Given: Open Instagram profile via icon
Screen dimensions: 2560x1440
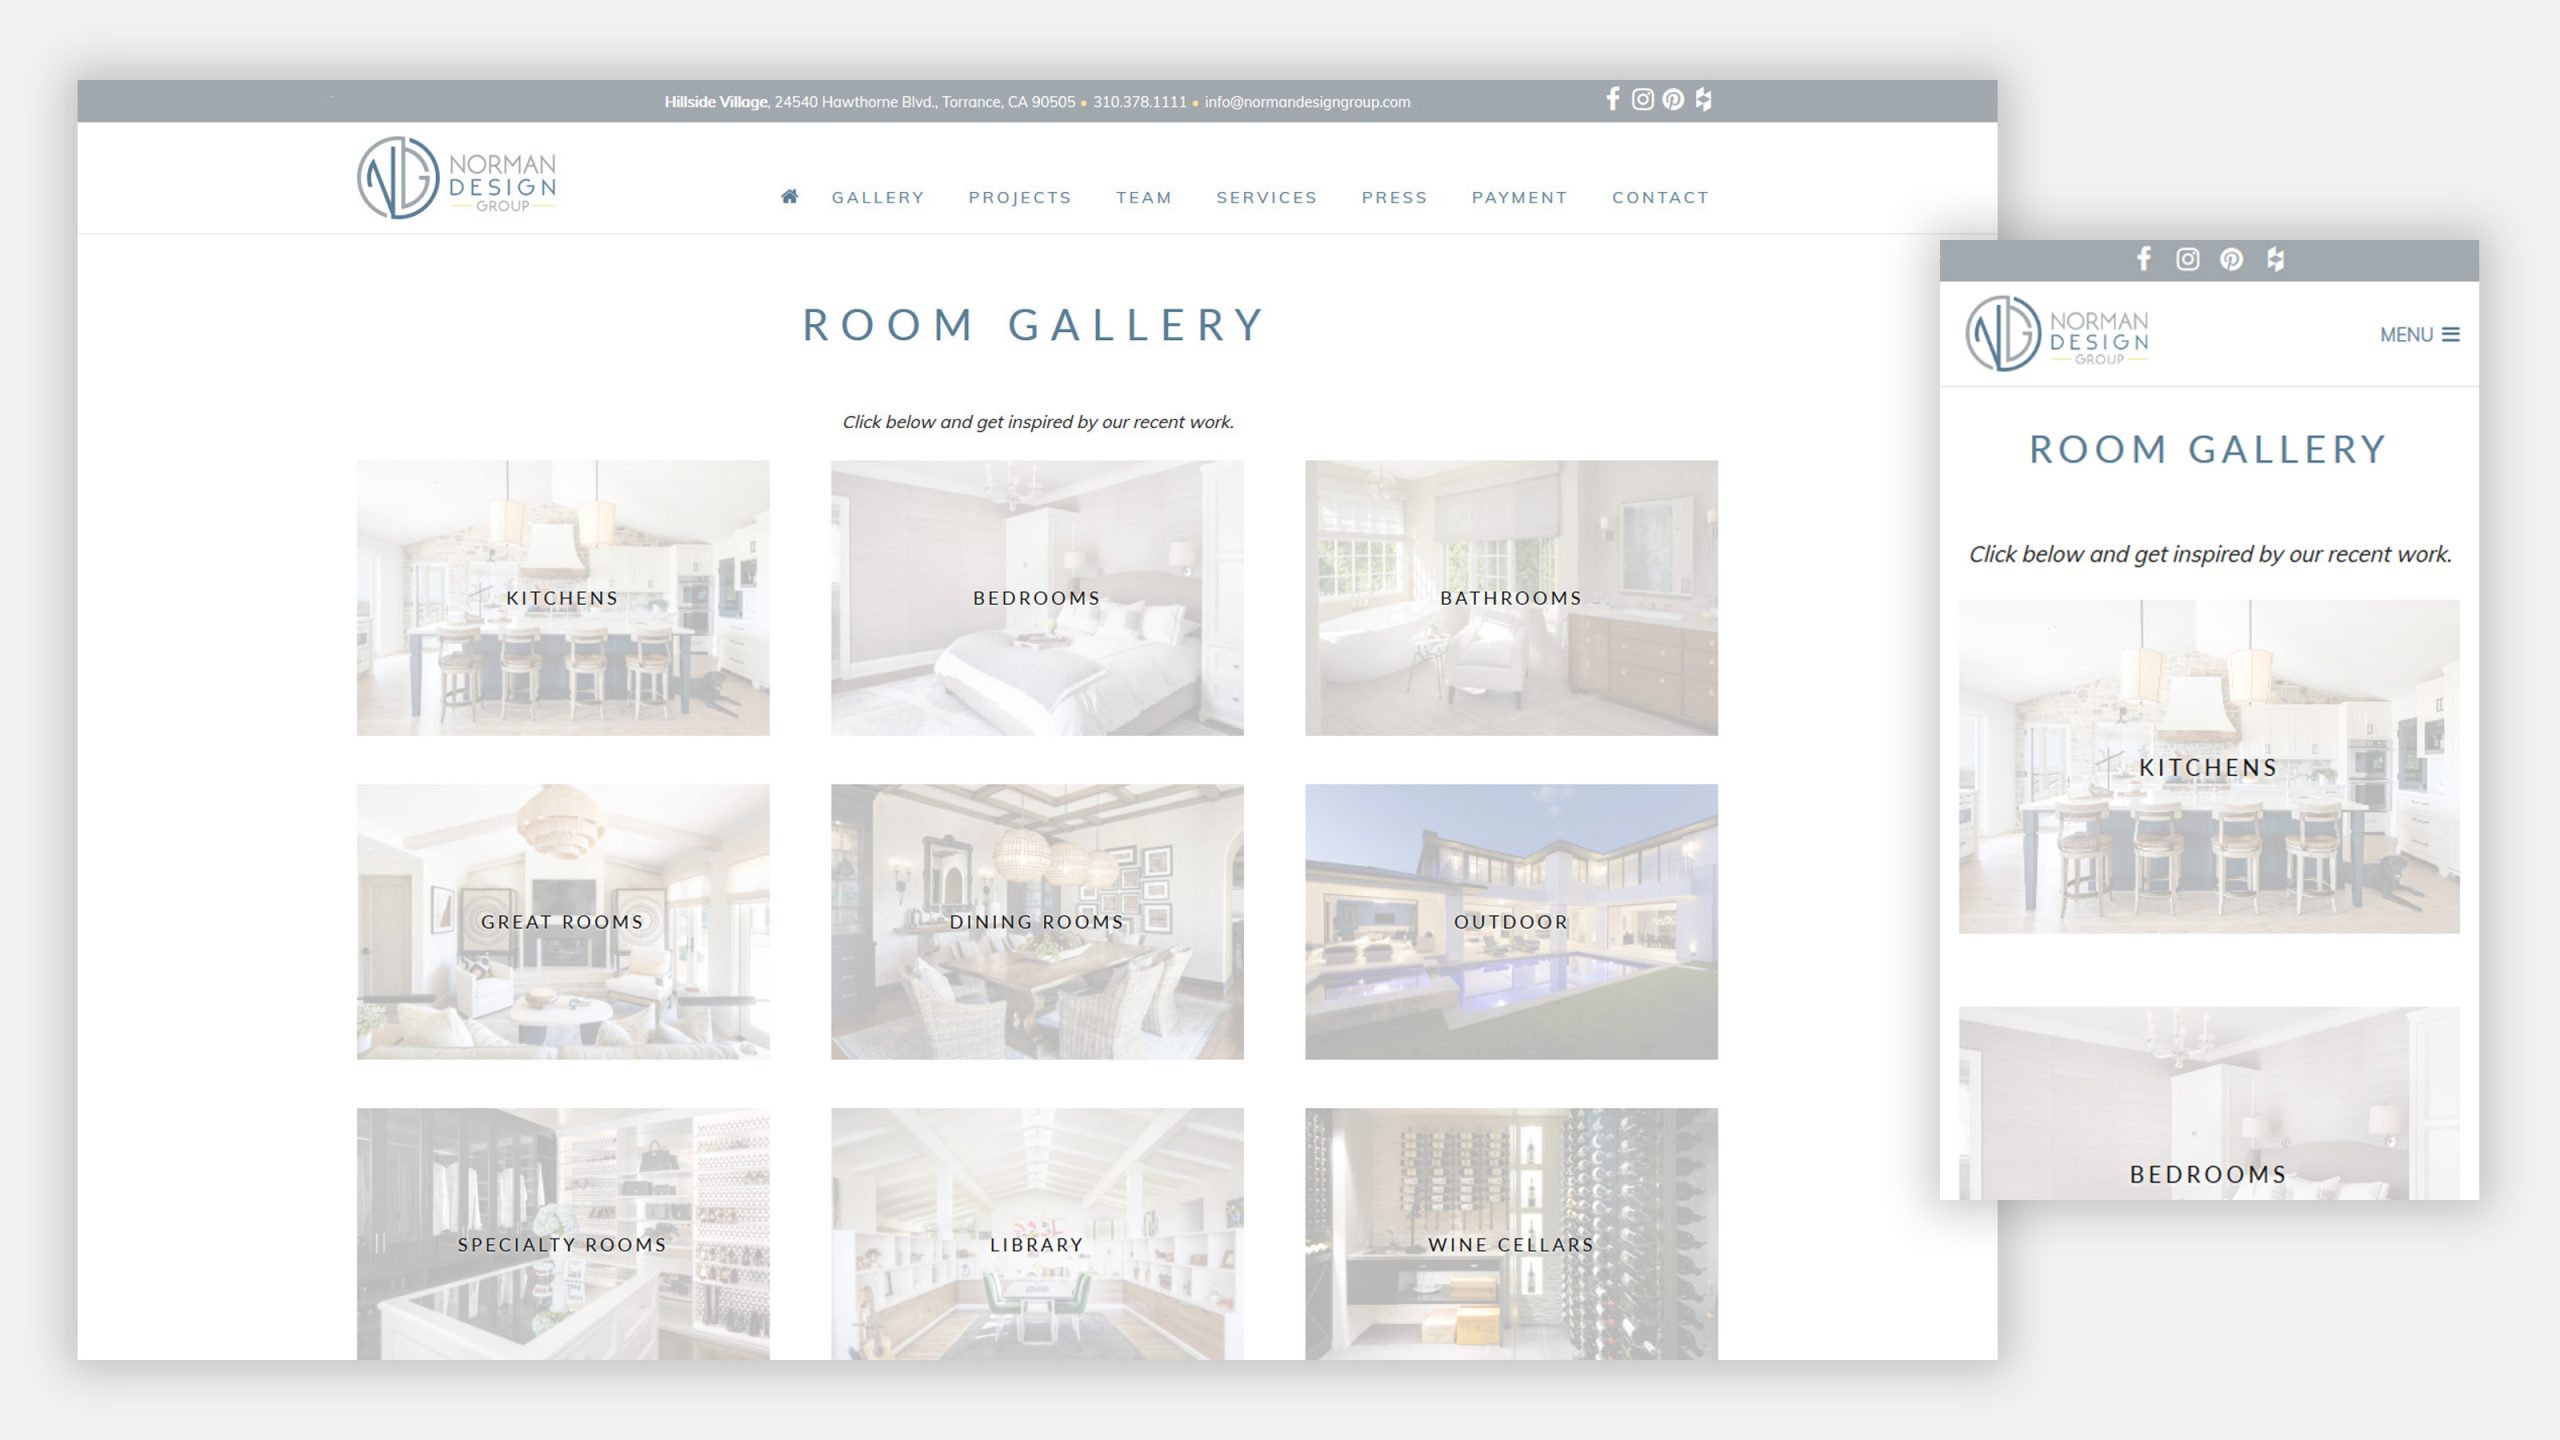Looking at the screenshot, I should 1639,98.
